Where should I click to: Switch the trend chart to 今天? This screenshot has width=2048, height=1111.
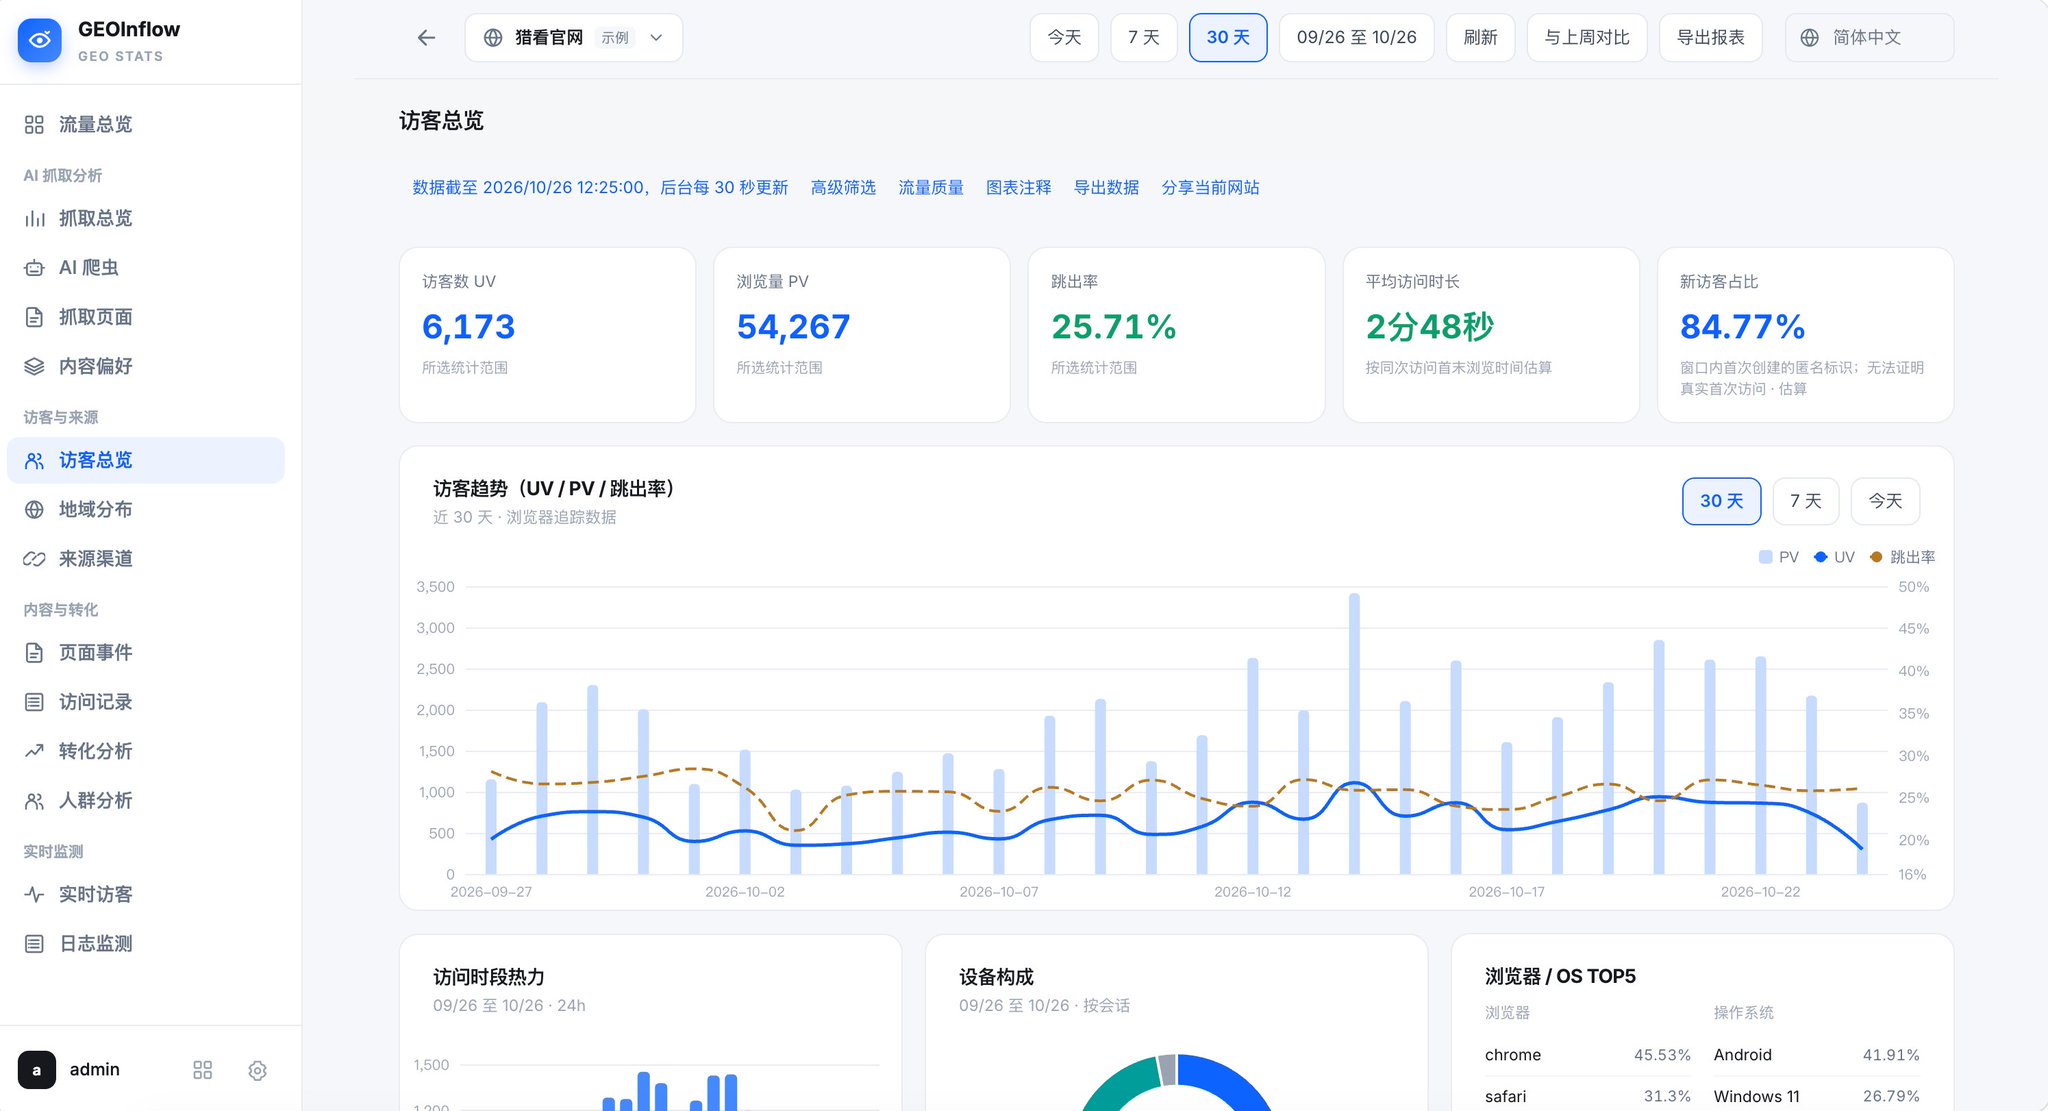pyautogui.click(x=1885, y=501)
